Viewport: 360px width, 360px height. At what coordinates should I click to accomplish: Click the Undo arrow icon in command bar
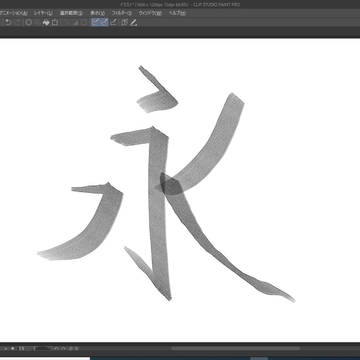click(8, 23)
